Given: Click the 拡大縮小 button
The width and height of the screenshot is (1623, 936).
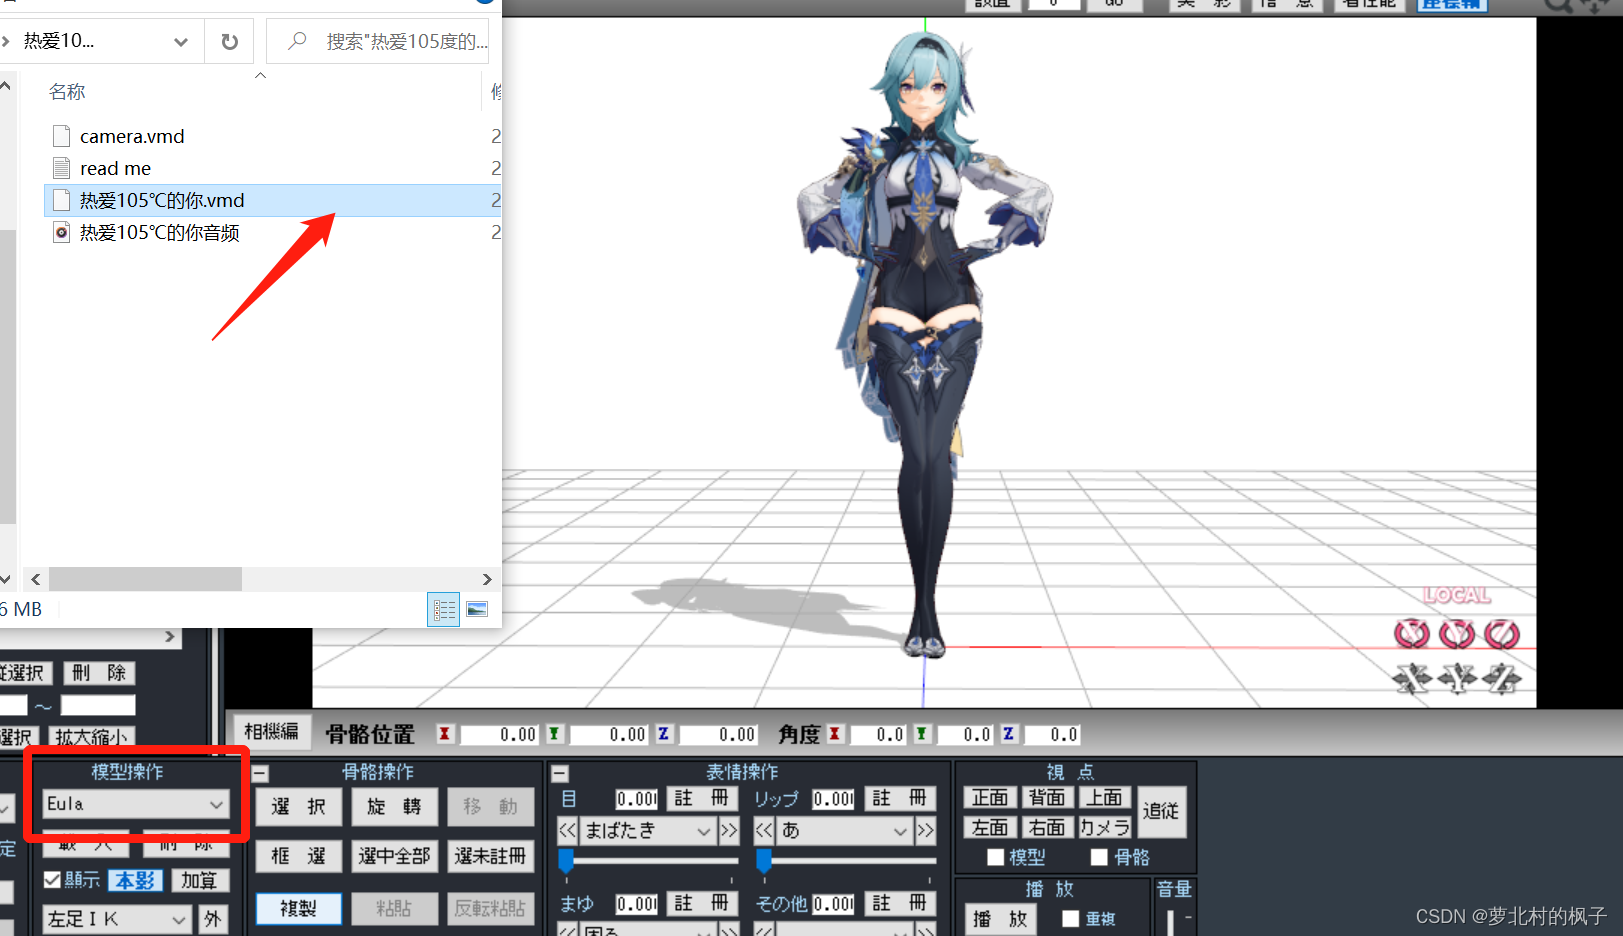Looking at the screenshot, I should 91,737.
